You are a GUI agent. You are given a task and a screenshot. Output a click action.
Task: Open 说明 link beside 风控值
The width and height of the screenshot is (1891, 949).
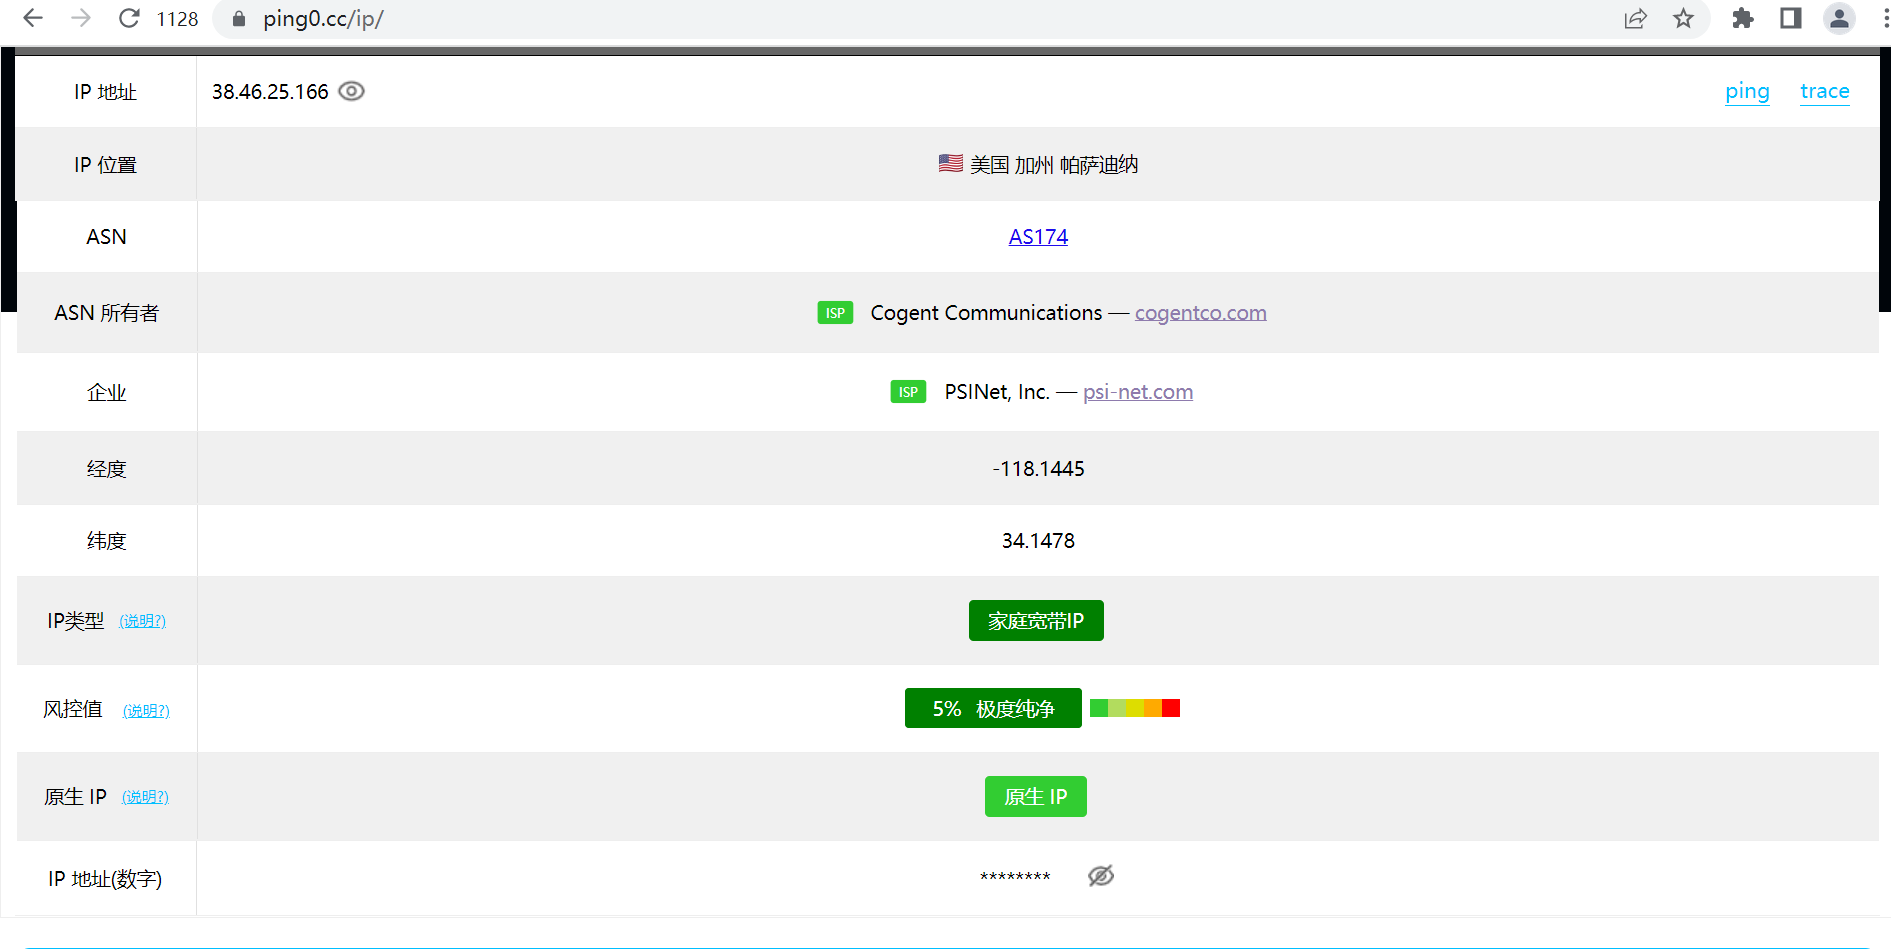coord(146,711)
